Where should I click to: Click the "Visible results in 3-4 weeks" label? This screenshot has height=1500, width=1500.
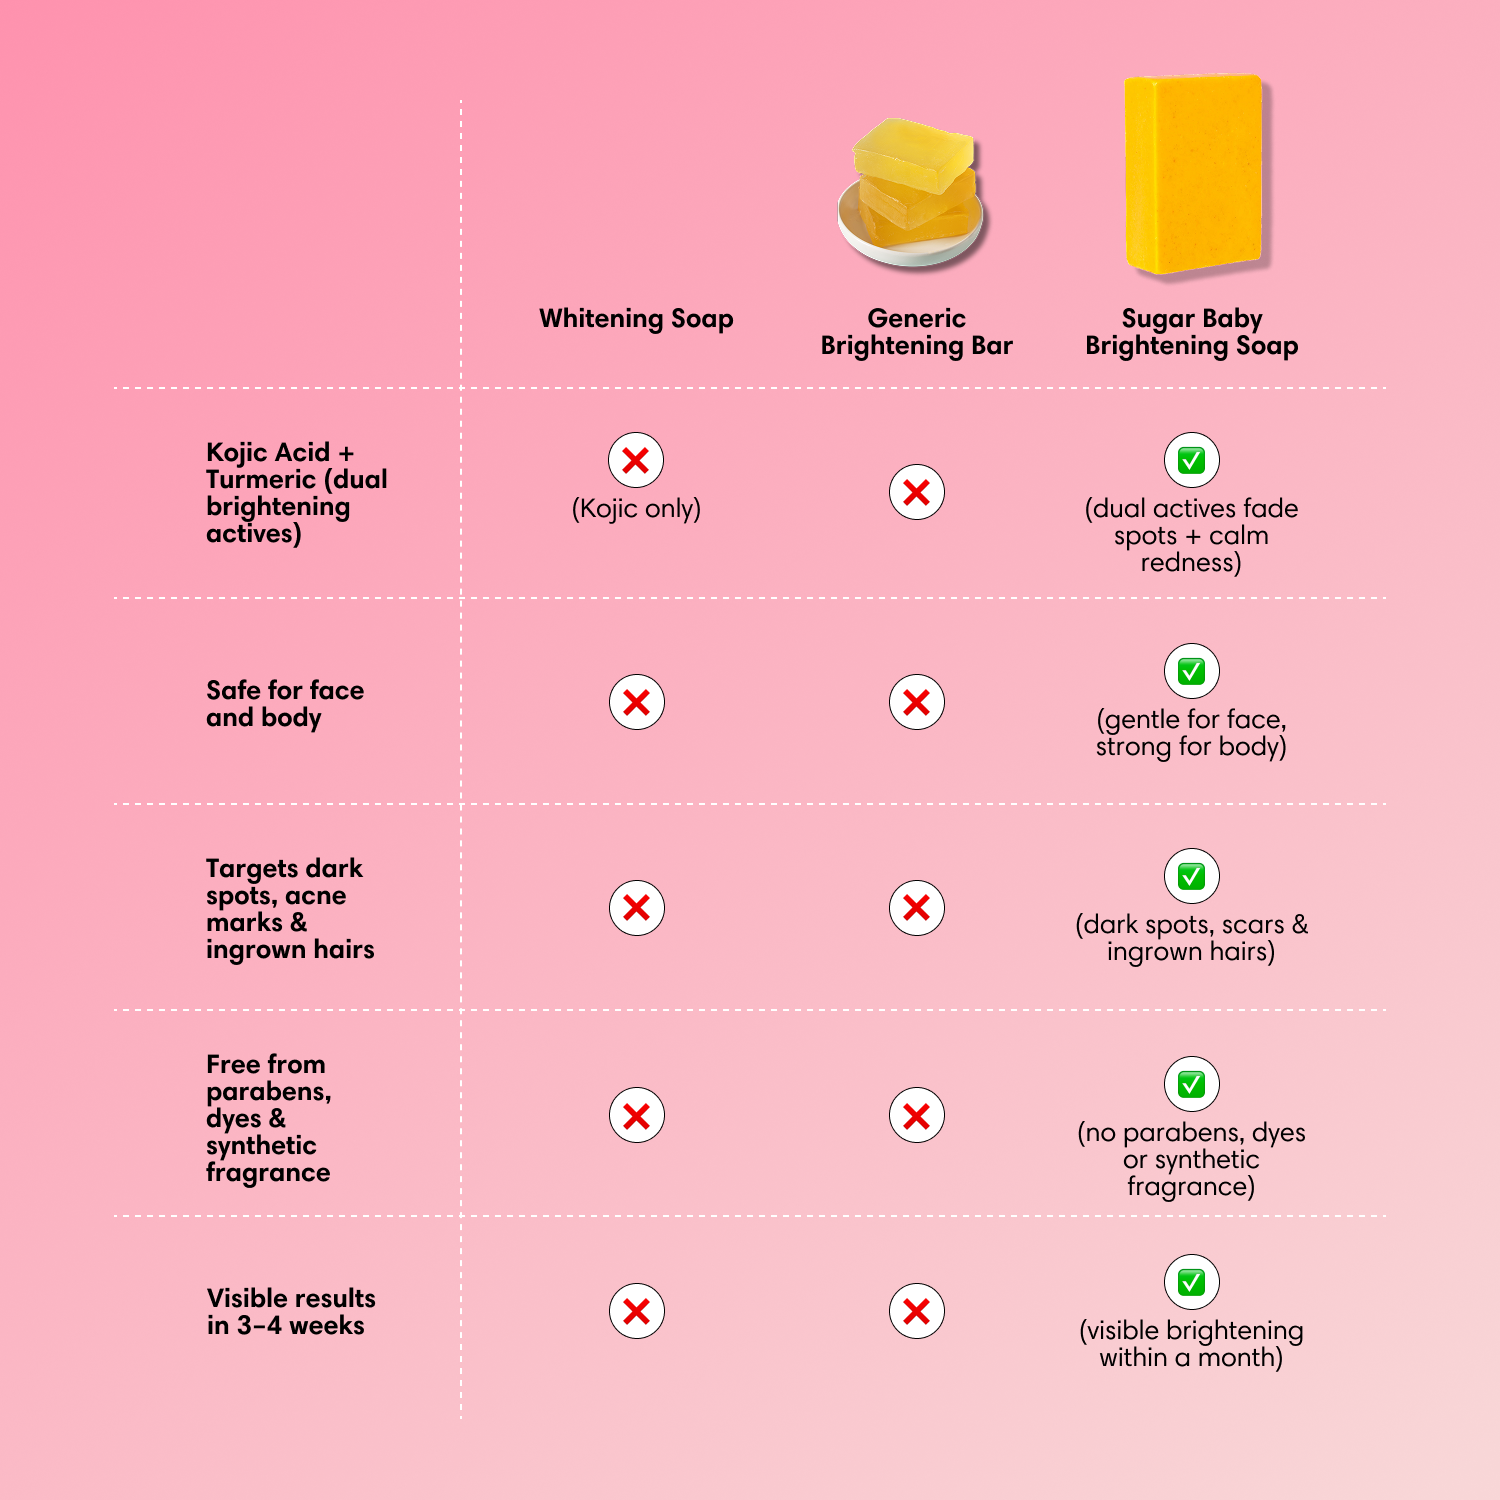pyautogui.click(x=290, y=1312)
